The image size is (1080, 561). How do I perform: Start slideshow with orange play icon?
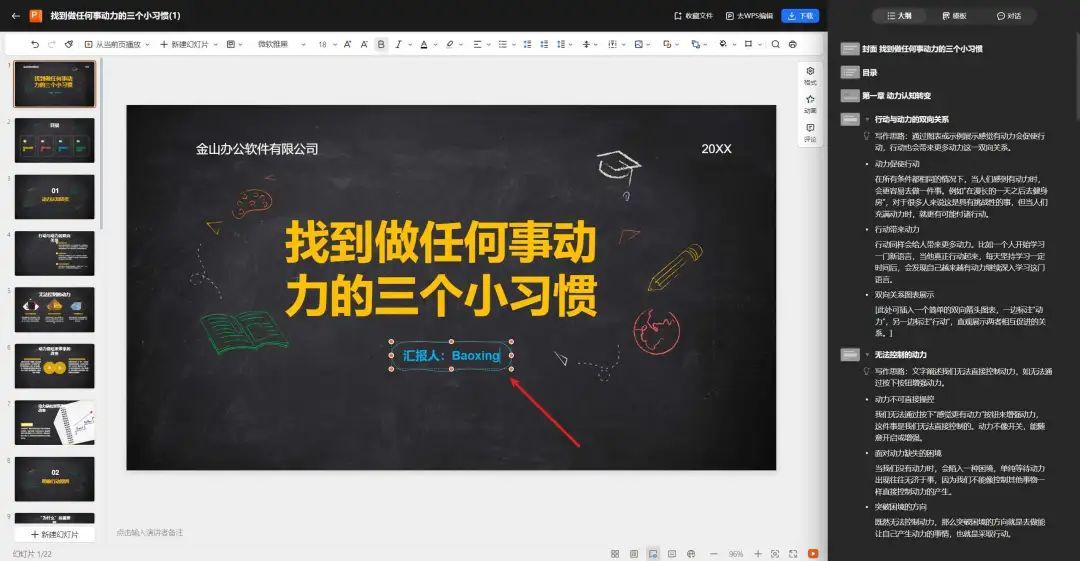[x=813, y=553]
